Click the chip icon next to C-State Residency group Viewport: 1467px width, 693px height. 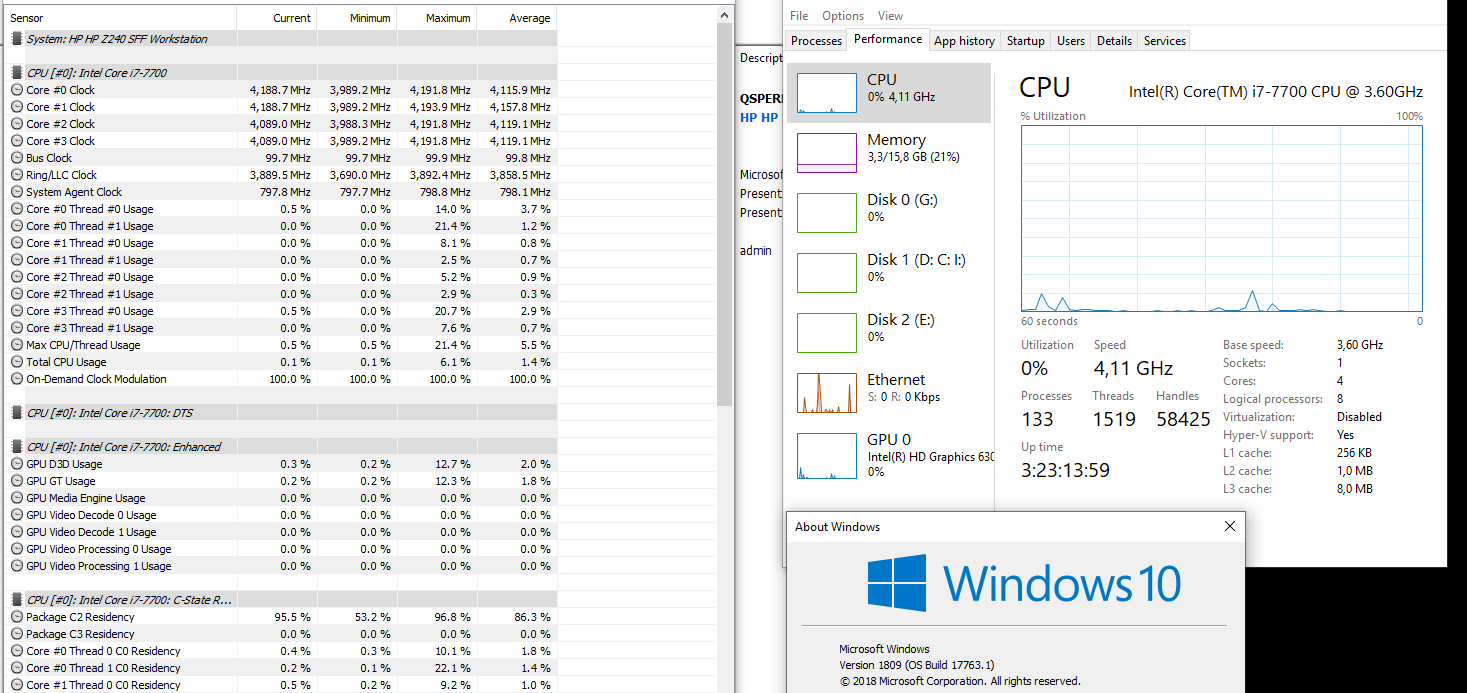click(17, 600)
